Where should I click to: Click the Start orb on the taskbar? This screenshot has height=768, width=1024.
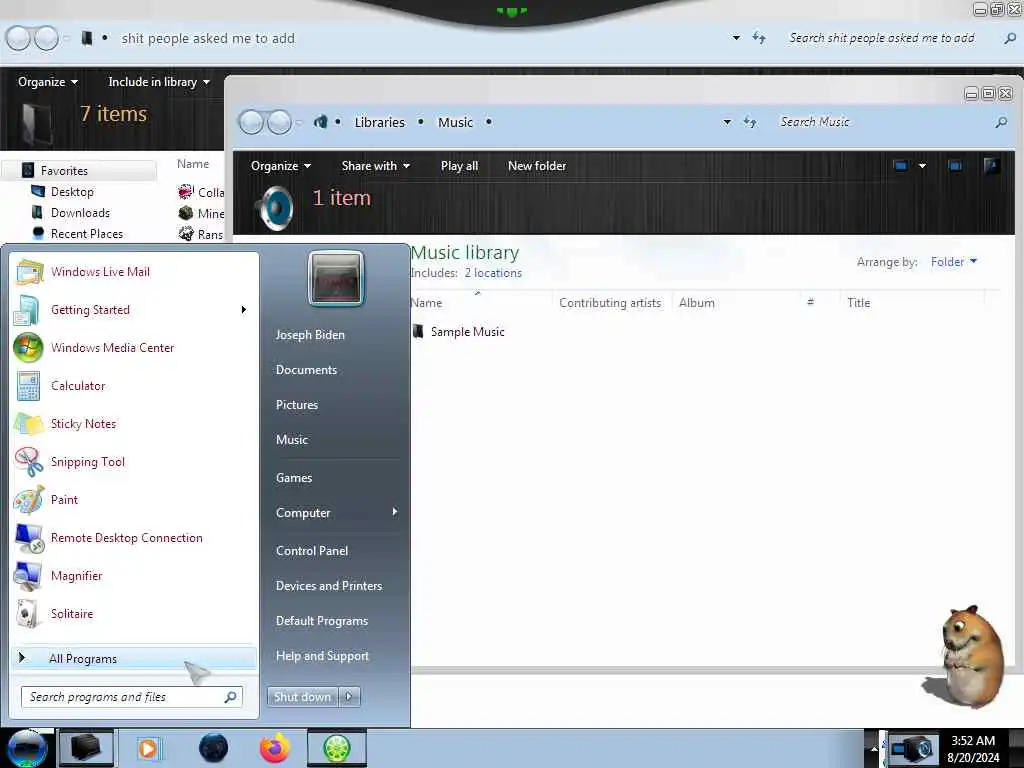pos(27,748)
